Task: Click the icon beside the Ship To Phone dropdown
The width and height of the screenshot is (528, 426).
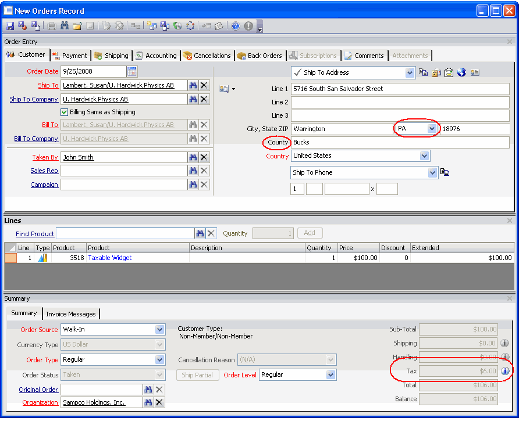Action: tap(444, 172)
